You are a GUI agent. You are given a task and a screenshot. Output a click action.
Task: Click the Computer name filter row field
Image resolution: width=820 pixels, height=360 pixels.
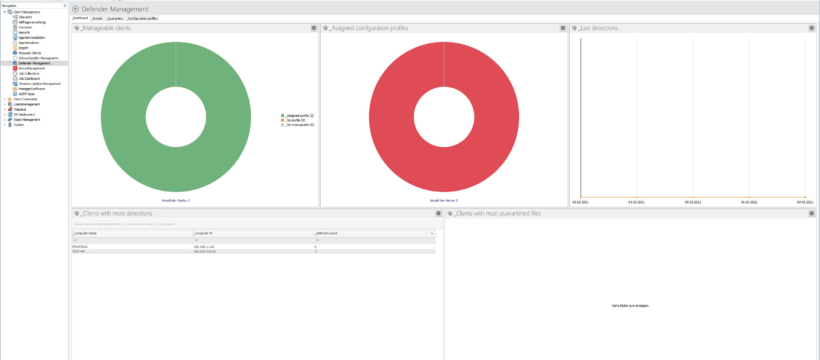tap(131, 240)
